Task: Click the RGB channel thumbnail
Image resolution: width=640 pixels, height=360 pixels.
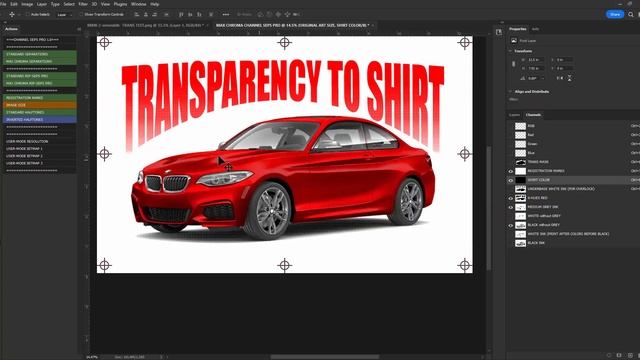Action: click(x=520, y=126)
